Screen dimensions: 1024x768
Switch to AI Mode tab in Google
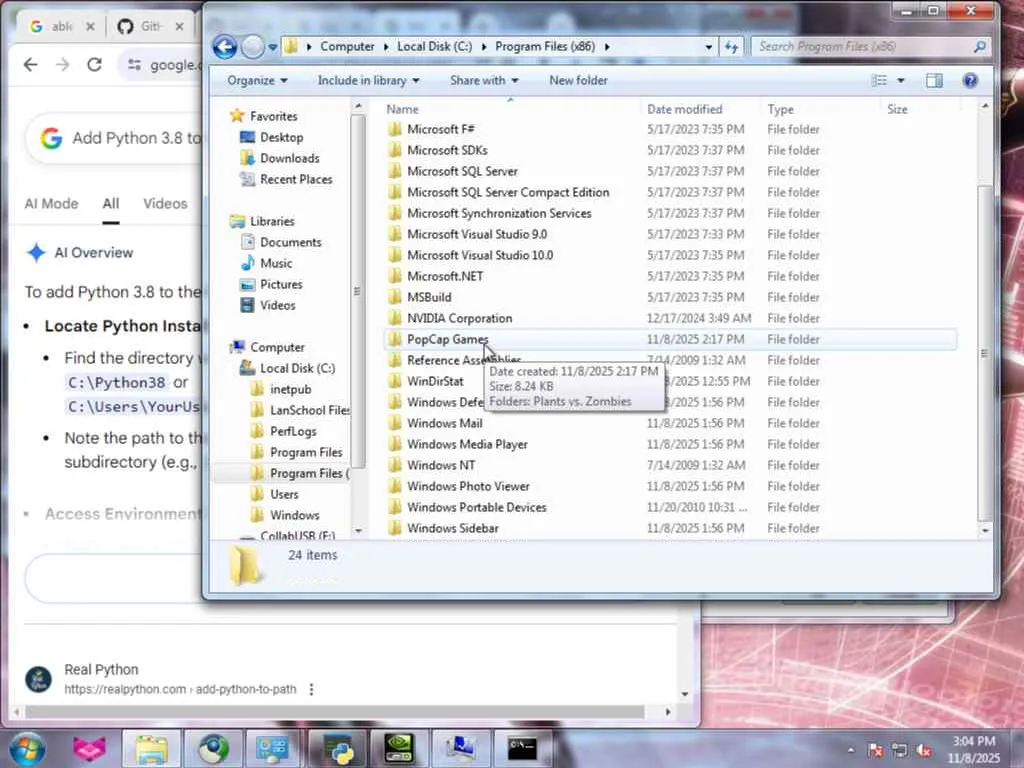coord(51,204)
